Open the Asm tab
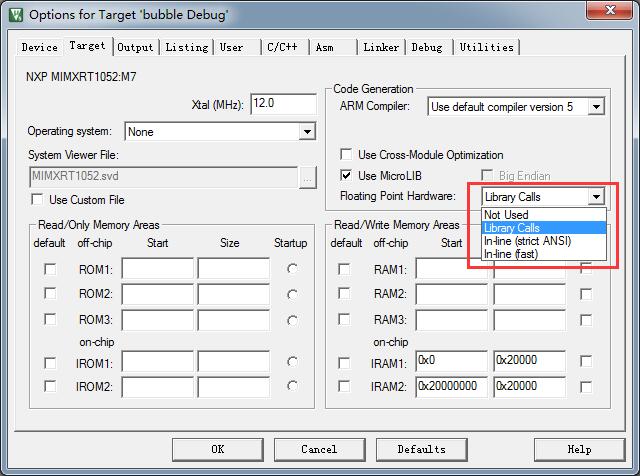Screen dimensions: 640x476 (x=324, y=47)
